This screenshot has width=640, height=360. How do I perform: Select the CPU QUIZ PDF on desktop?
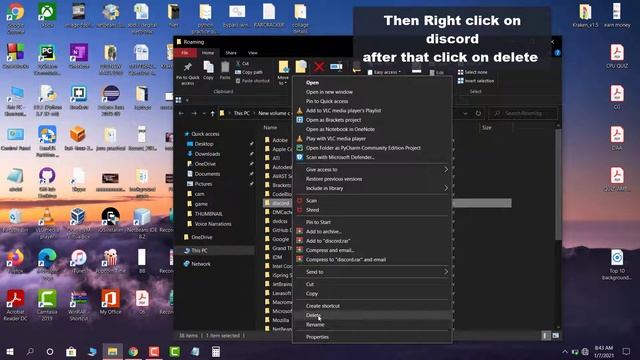[x=617, y=56]
